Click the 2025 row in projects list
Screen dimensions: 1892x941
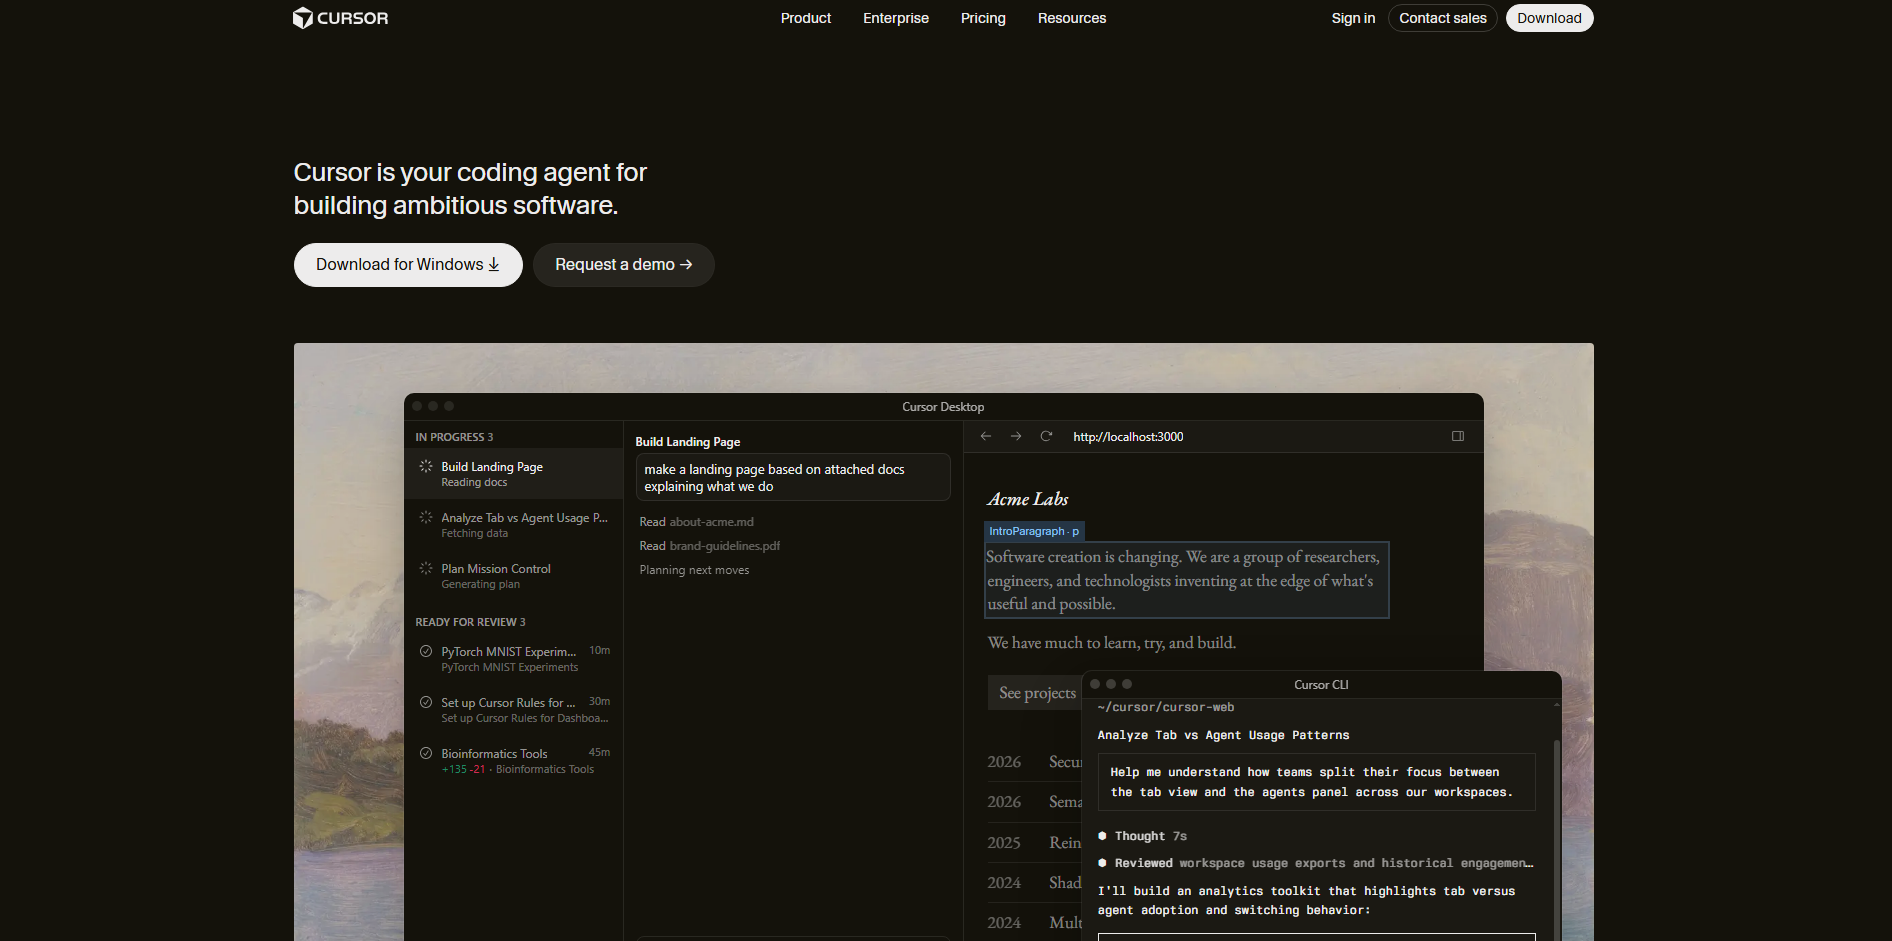coord(1034,843)
